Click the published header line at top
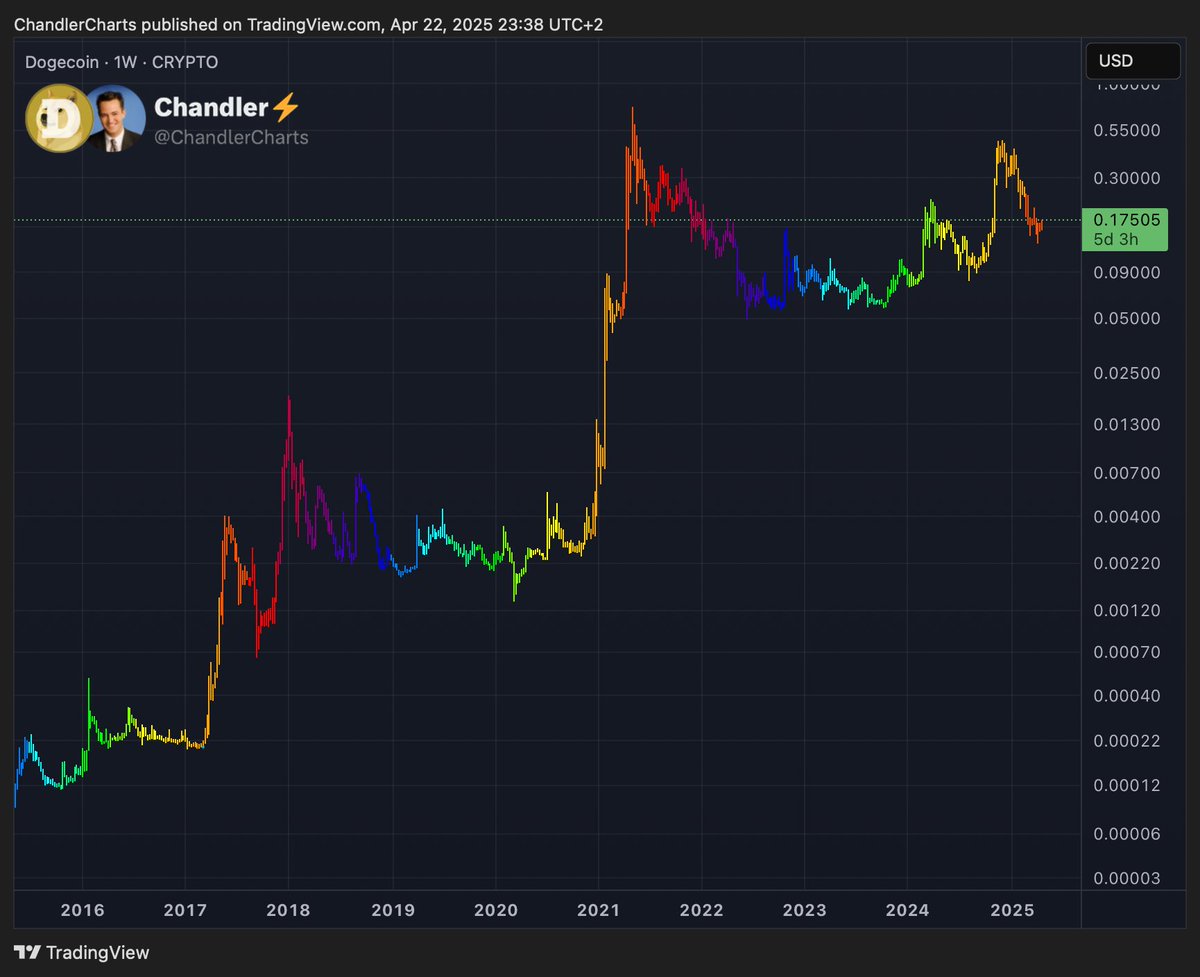This screenshot has height=977, width=1200. pyautogui.click(x=309, y=24)
